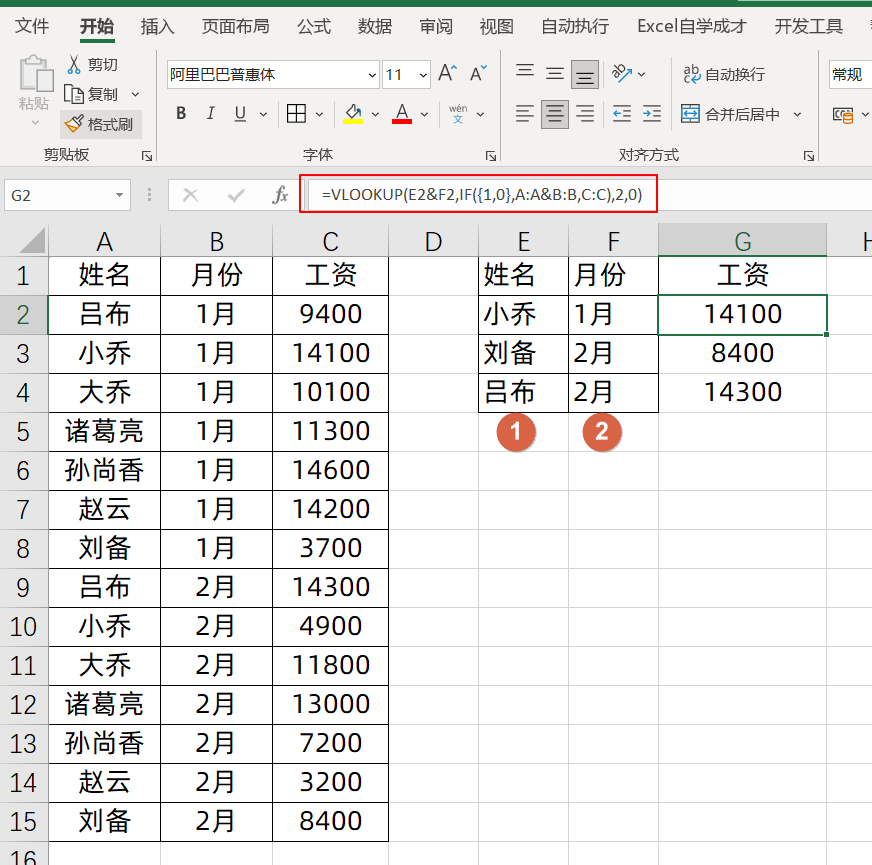Expand the text orientation dropdown arrow
This screenshot has height=865, width=872.
641,74
